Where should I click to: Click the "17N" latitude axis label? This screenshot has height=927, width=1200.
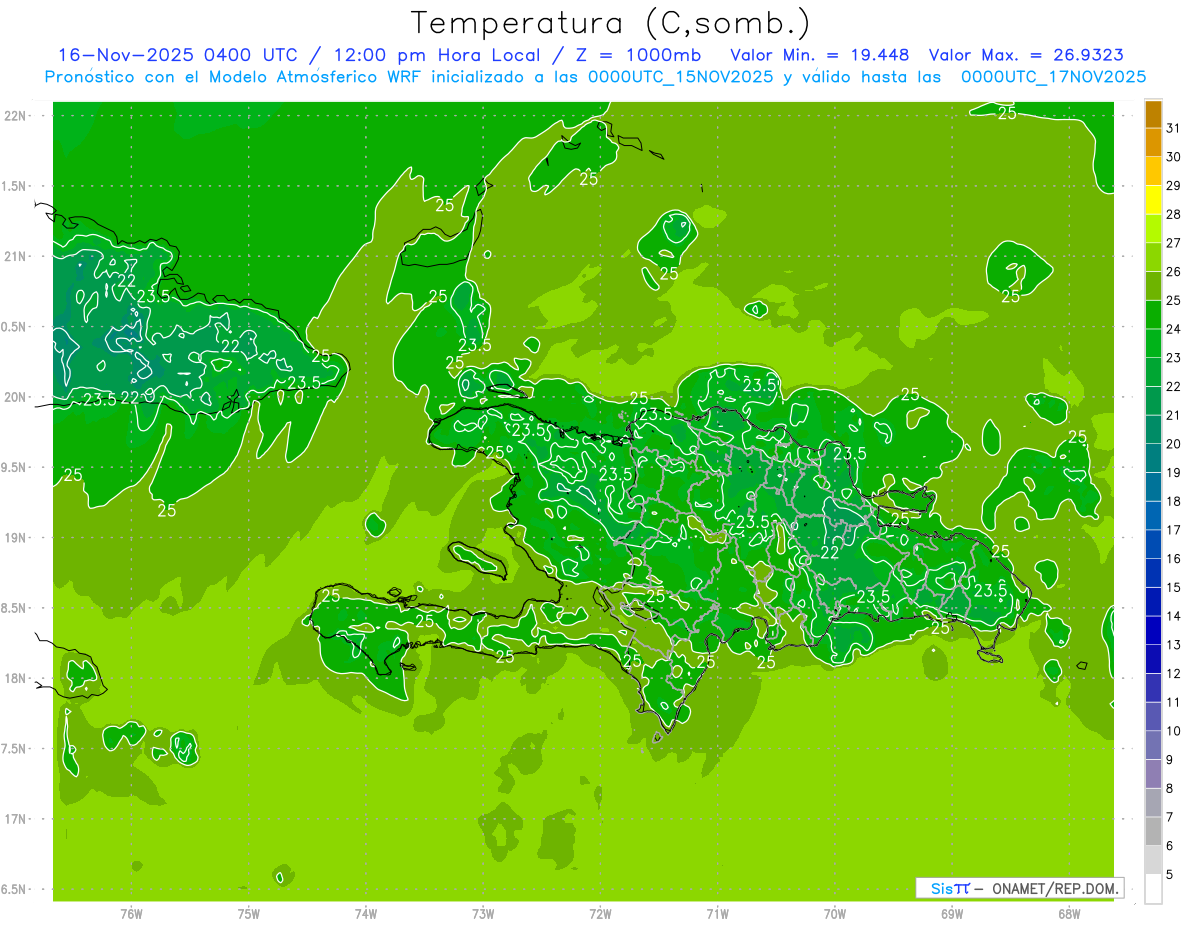point(16,819)
